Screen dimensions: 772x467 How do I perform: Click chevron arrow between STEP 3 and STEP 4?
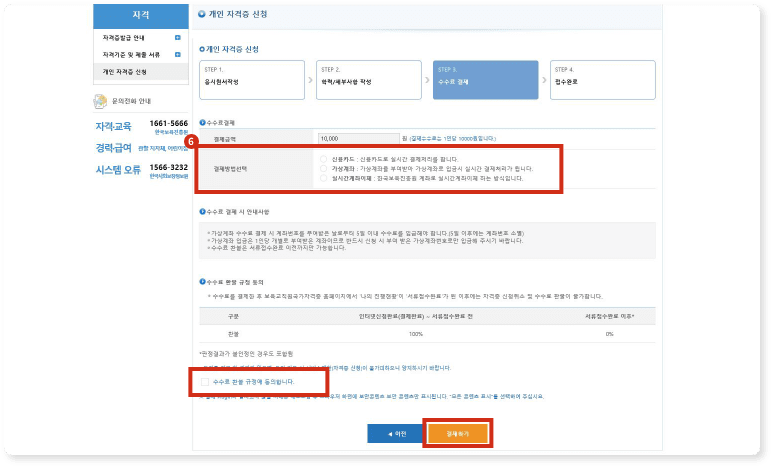pyautogui.click(x=544, y=80)
